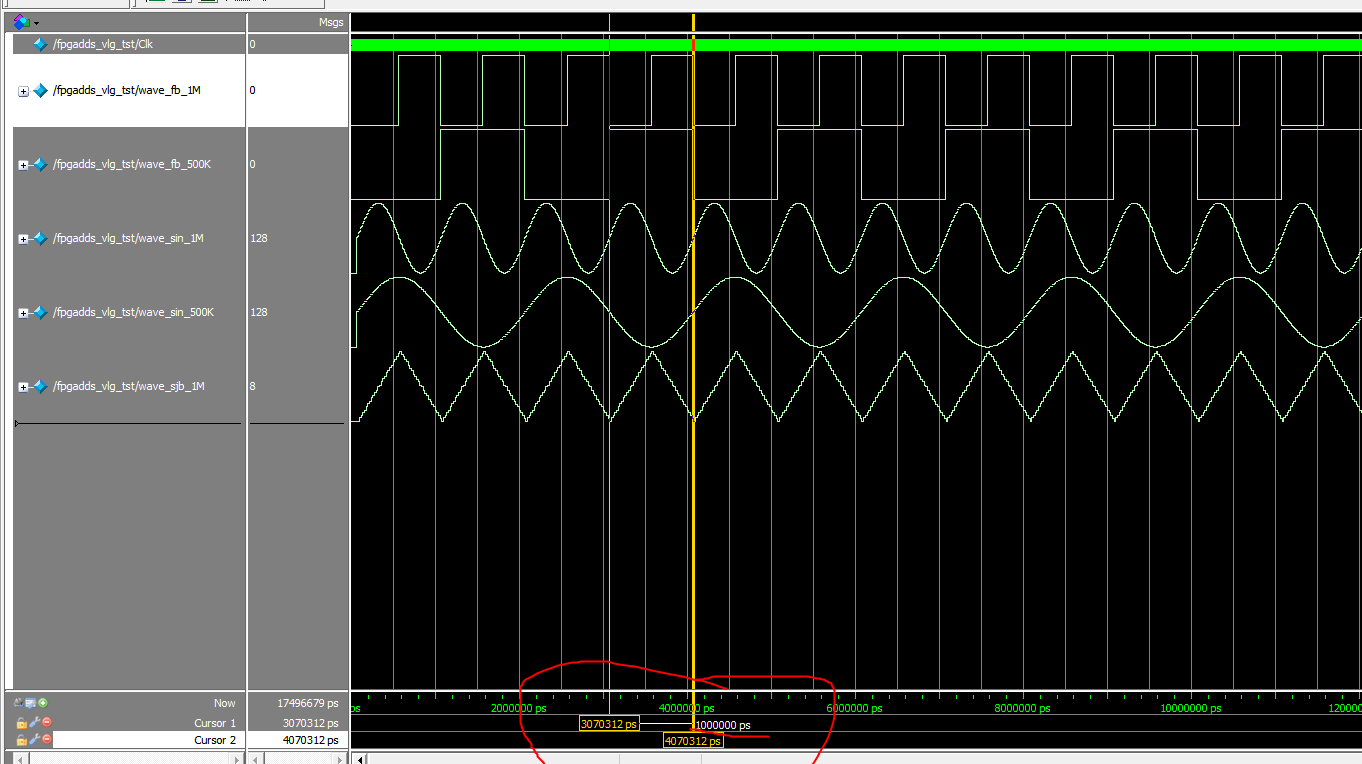Viewport: 1362px width, 764px height.
Task: Click the blue diamond icon of Clk signal
Action: coord(40,44)
